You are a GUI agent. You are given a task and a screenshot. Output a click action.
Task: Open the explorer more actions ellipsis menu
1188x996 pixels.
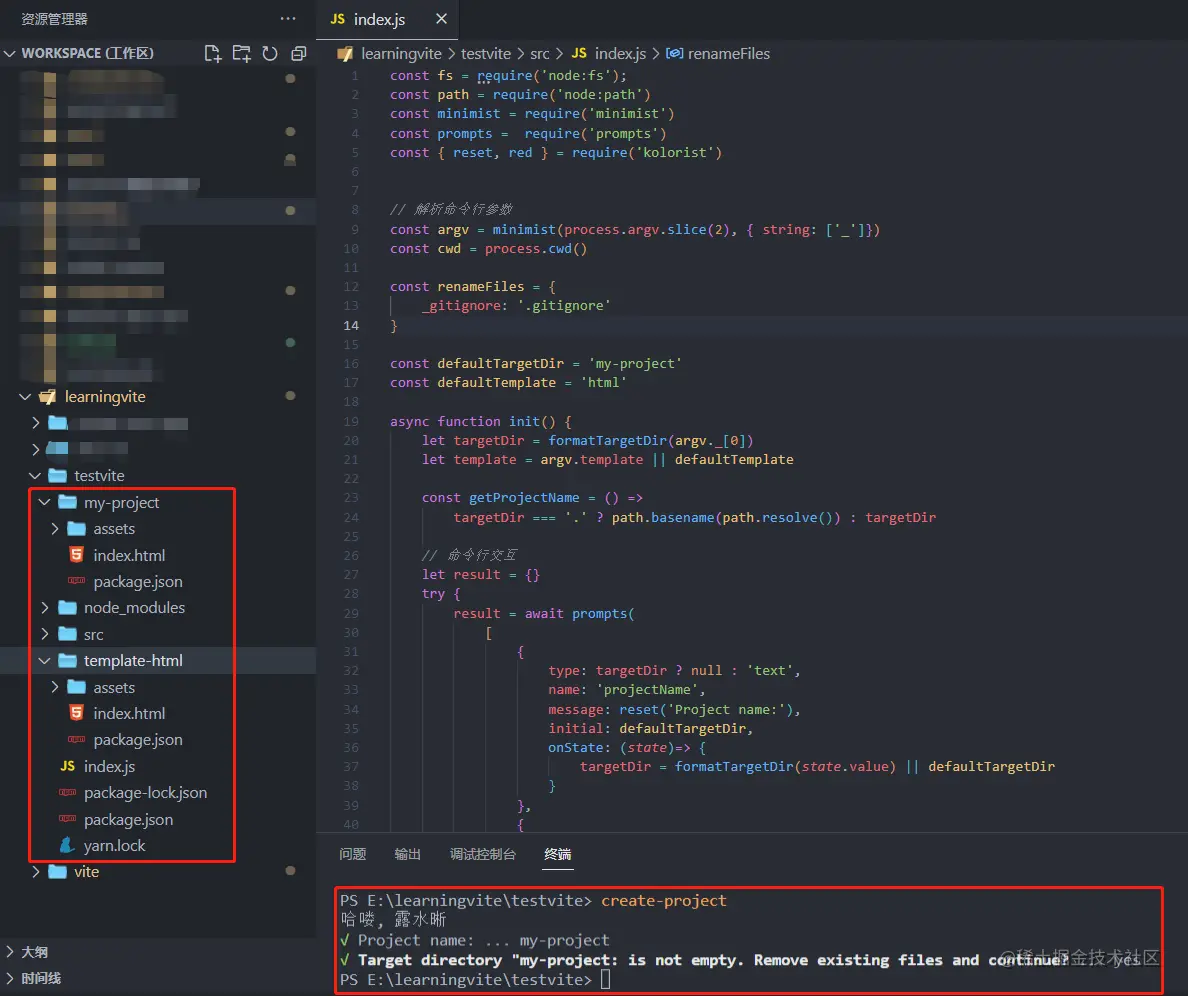[x=288, y=18]
